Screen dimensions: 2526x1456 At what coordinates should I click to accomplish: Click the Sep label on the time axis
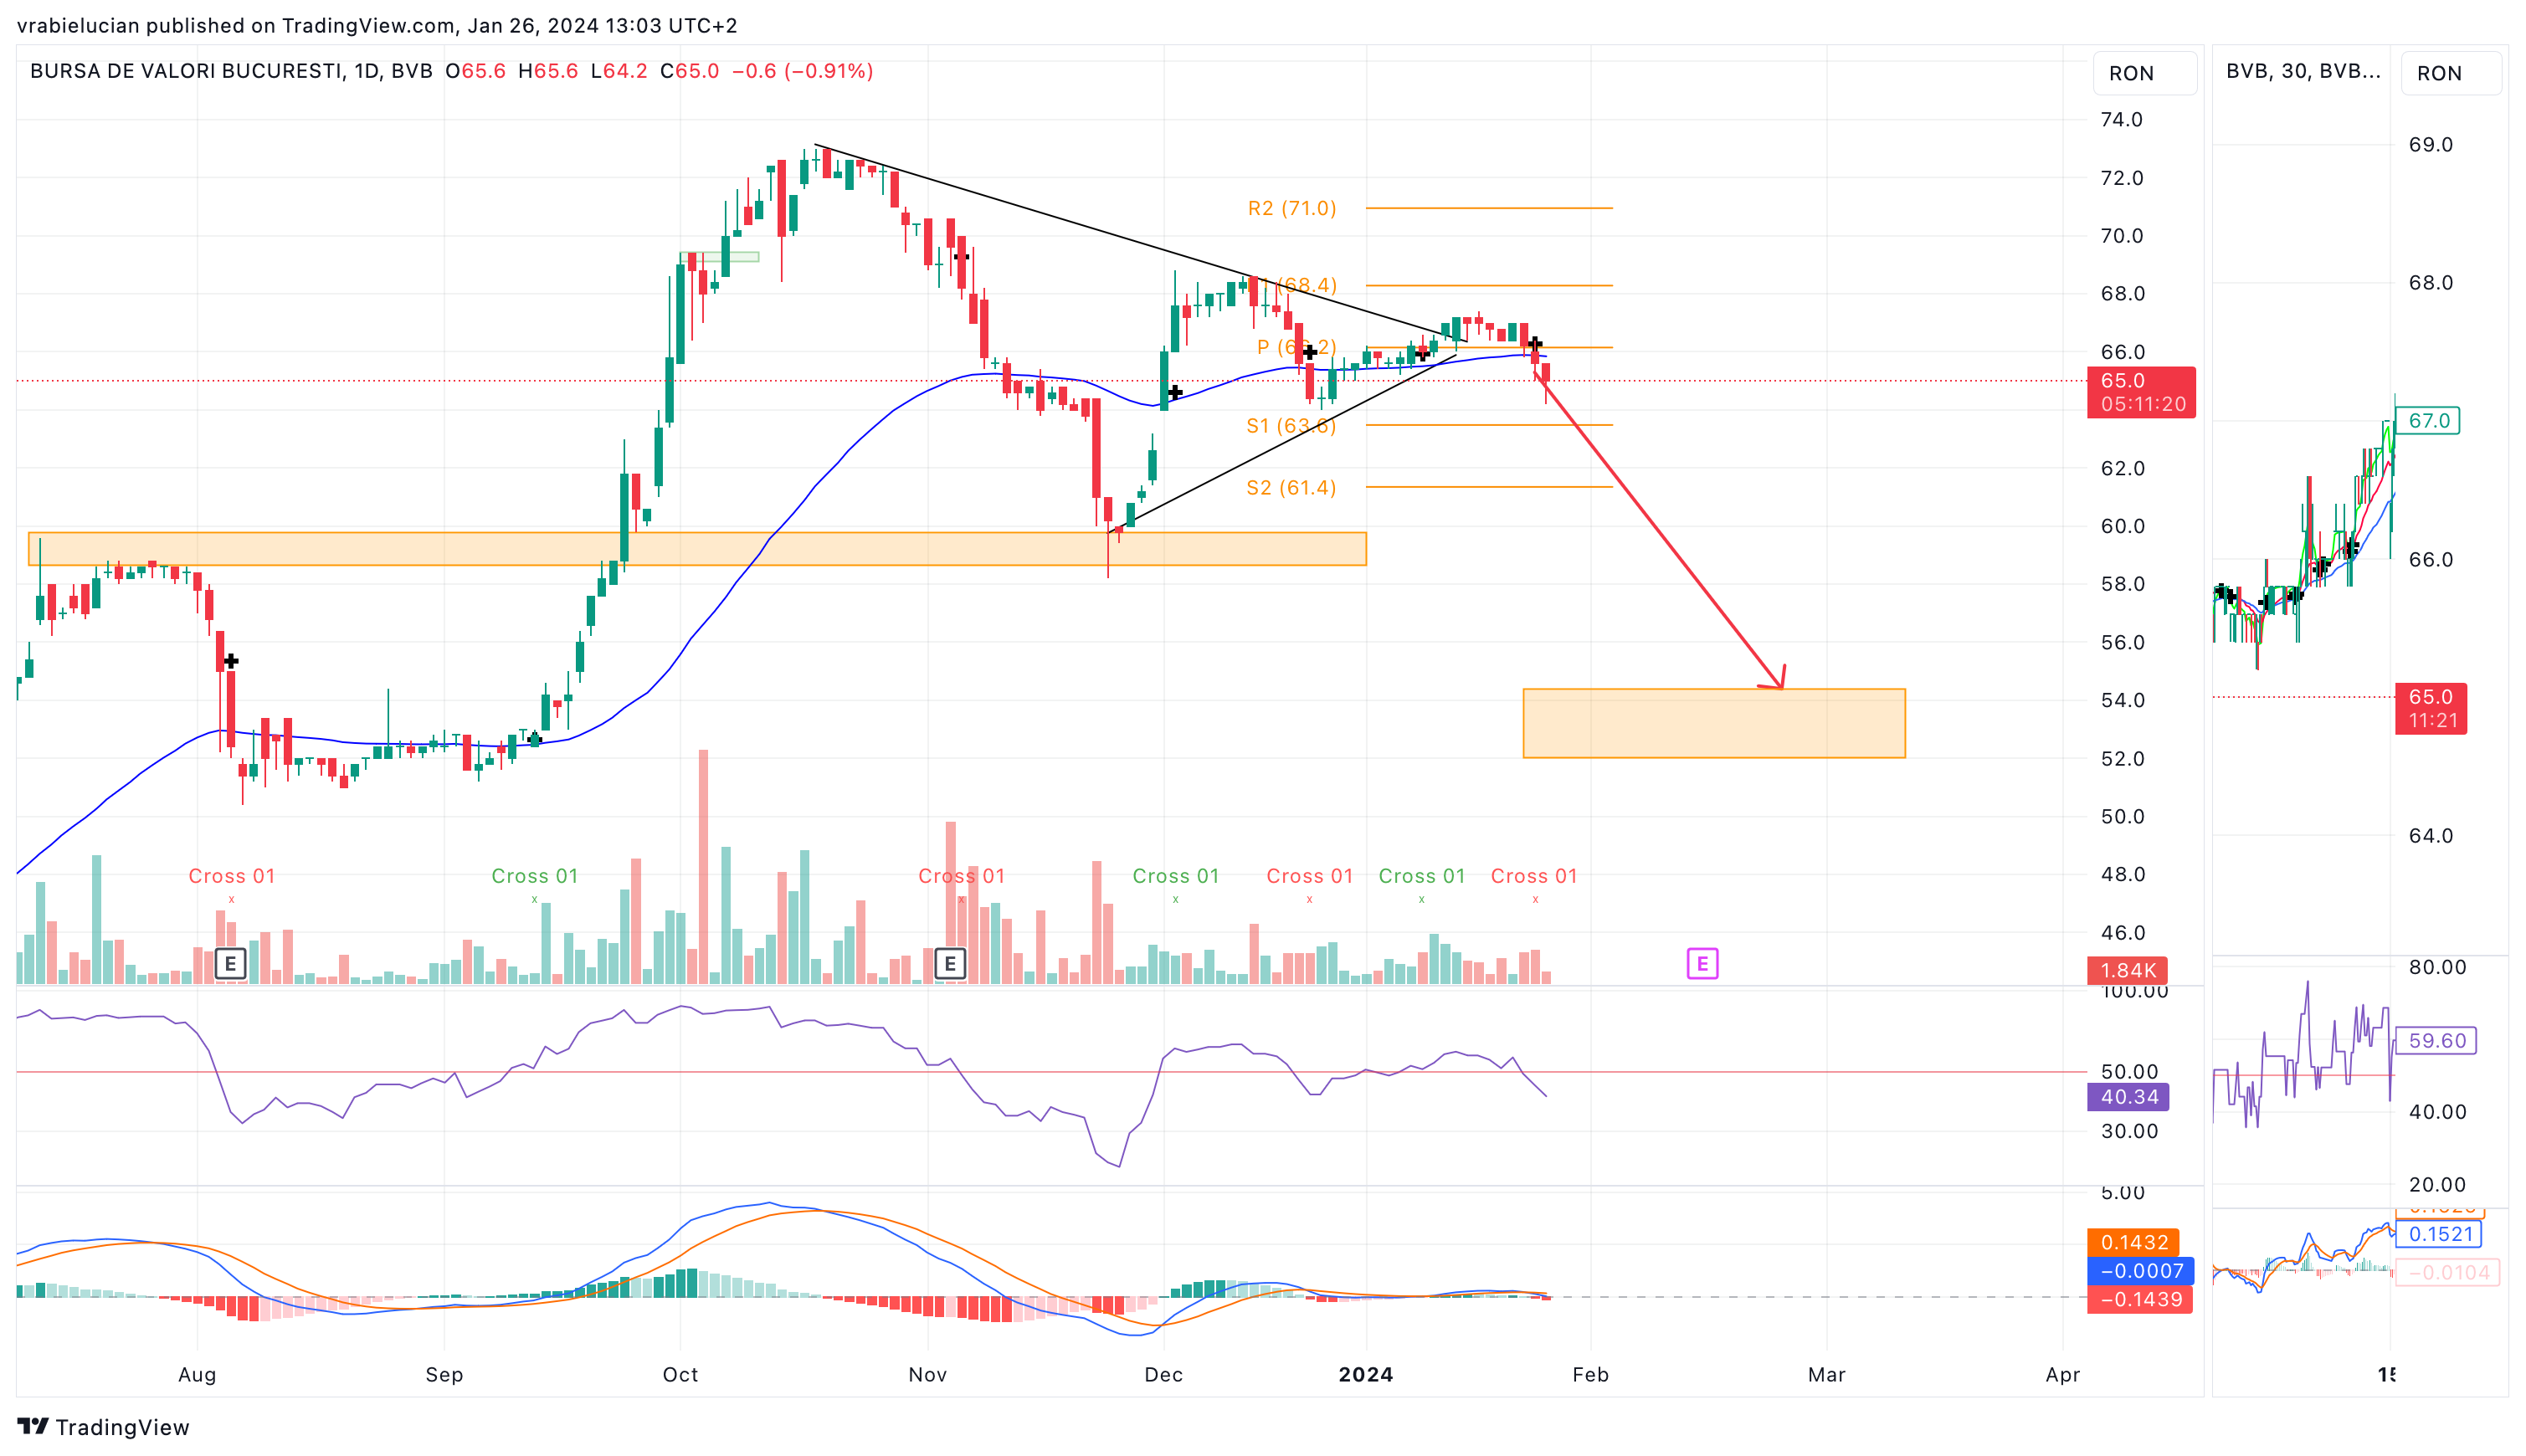(444, 1375)
